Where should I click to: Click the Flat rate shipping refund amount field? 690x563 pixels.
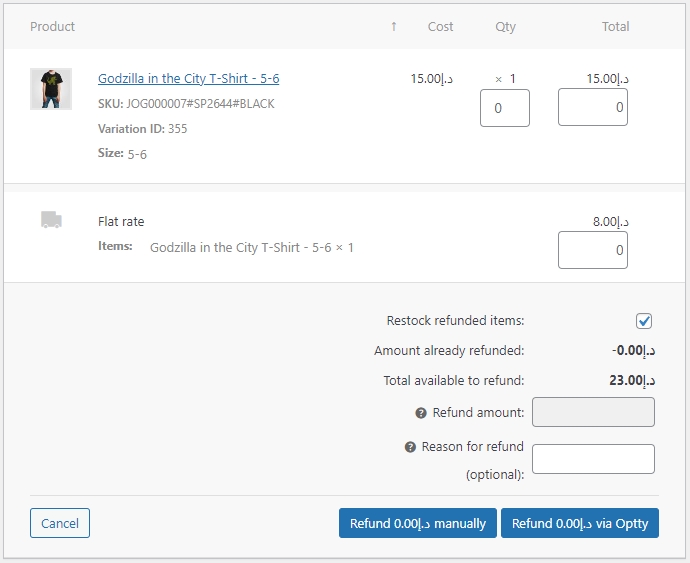592,250
